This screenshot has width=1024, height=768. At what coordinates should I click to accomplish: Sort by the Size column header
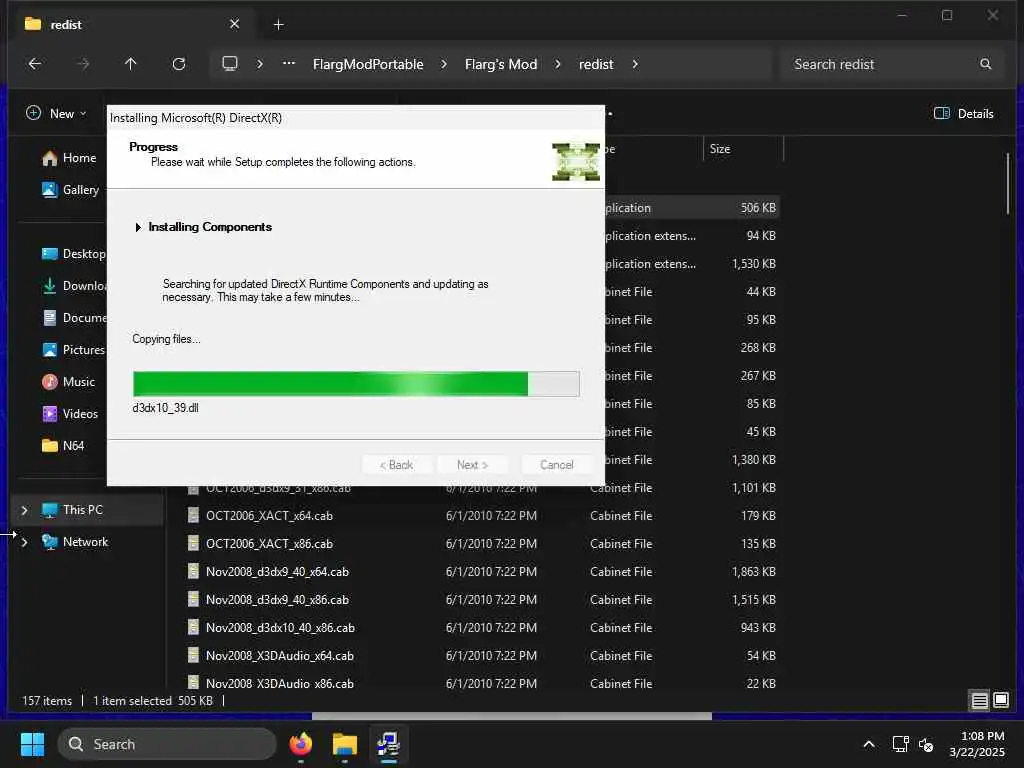click(743, 149)
